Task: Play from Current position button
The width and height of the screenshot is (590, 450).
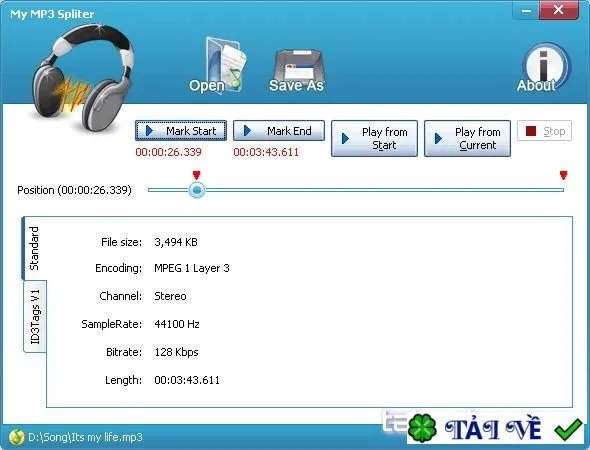Action: pyautogui.click(x=467, y=138)
